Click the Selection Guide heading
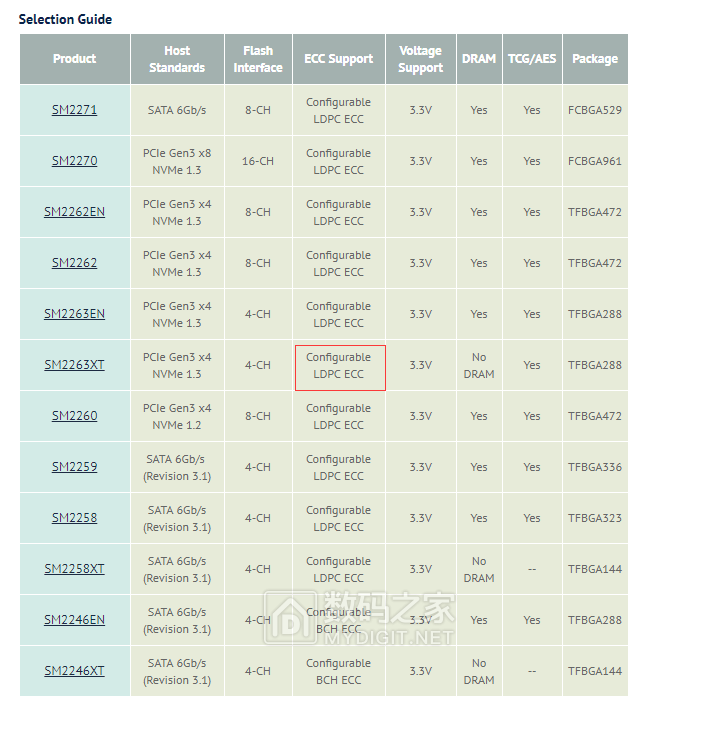The width and height of the screenshot is (721, 739). pos(65,19)
